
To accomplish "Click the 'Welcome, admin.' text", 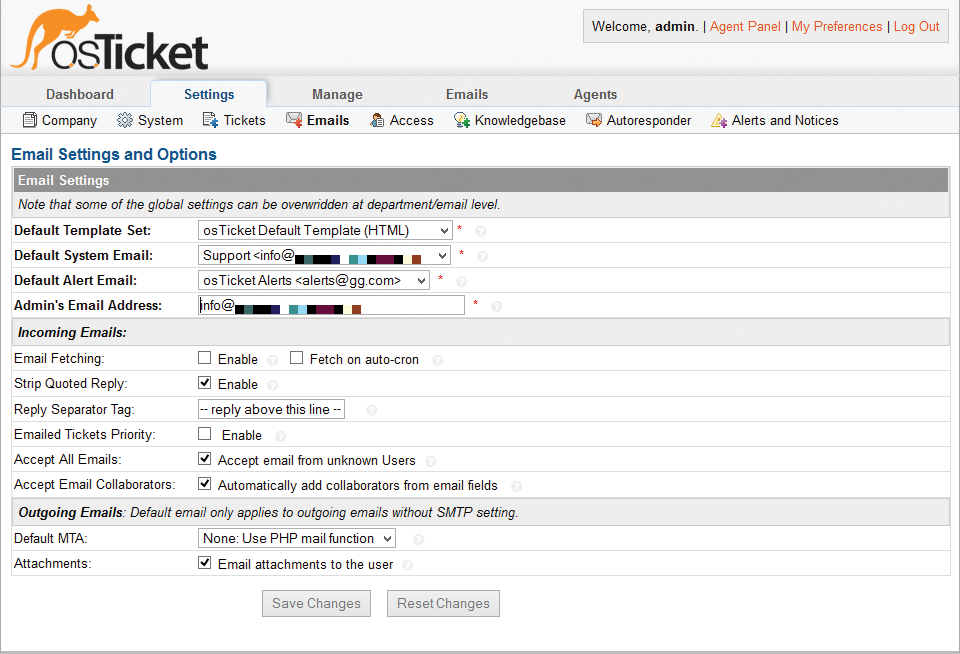I will pyautogui.click(x=645, y=26).
